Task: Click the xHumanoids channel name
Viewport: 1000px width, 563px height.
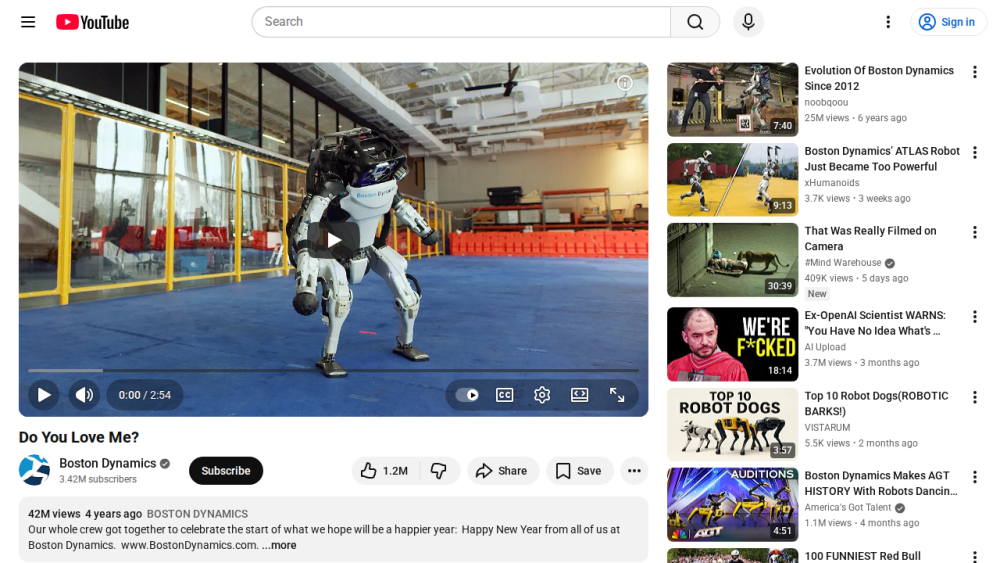Action: (x=832, y=182)
